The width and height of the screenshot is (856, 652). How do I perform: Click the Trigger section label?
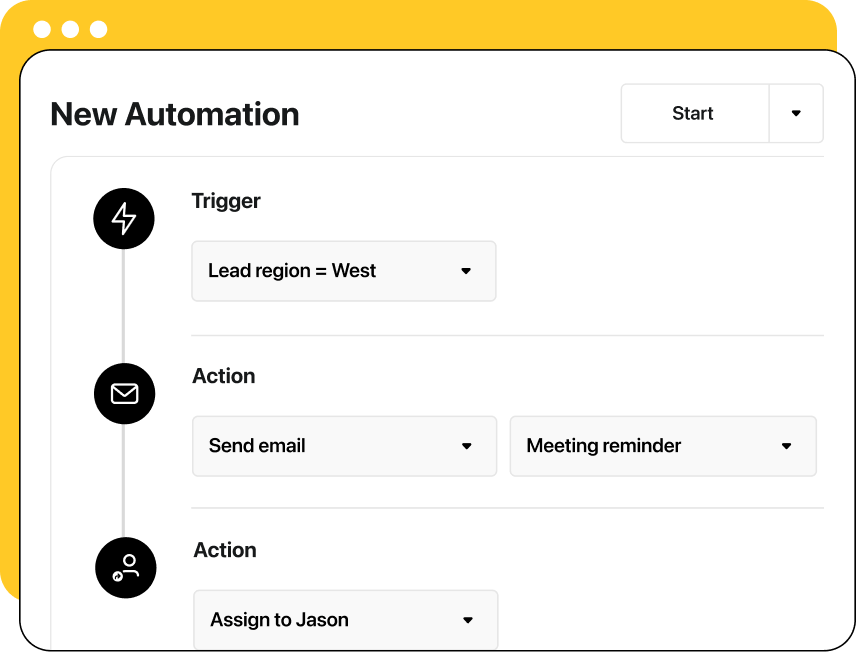(226, 201)
